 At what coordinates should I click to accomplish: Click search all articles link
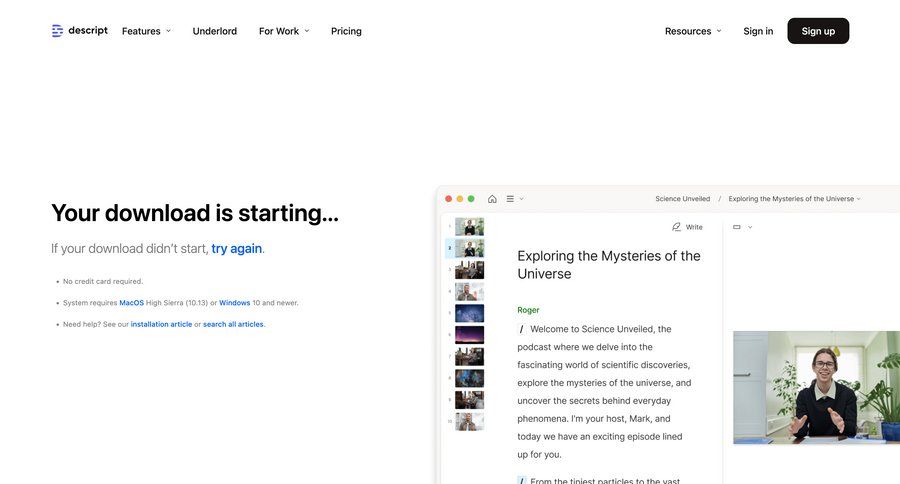point(233,324)
